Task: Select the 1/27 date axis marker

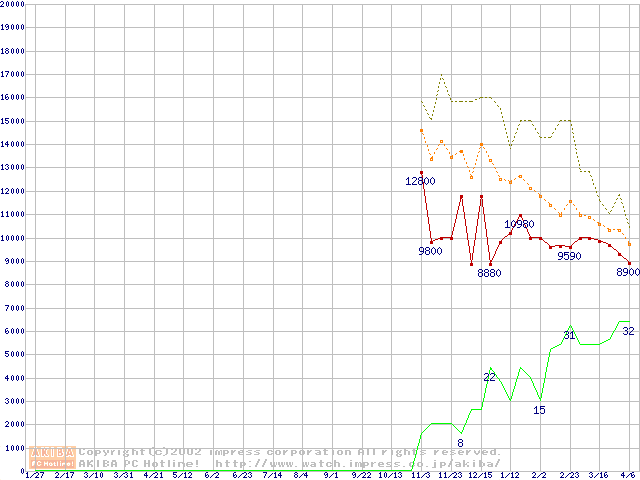Action: (x=34, y=475)
